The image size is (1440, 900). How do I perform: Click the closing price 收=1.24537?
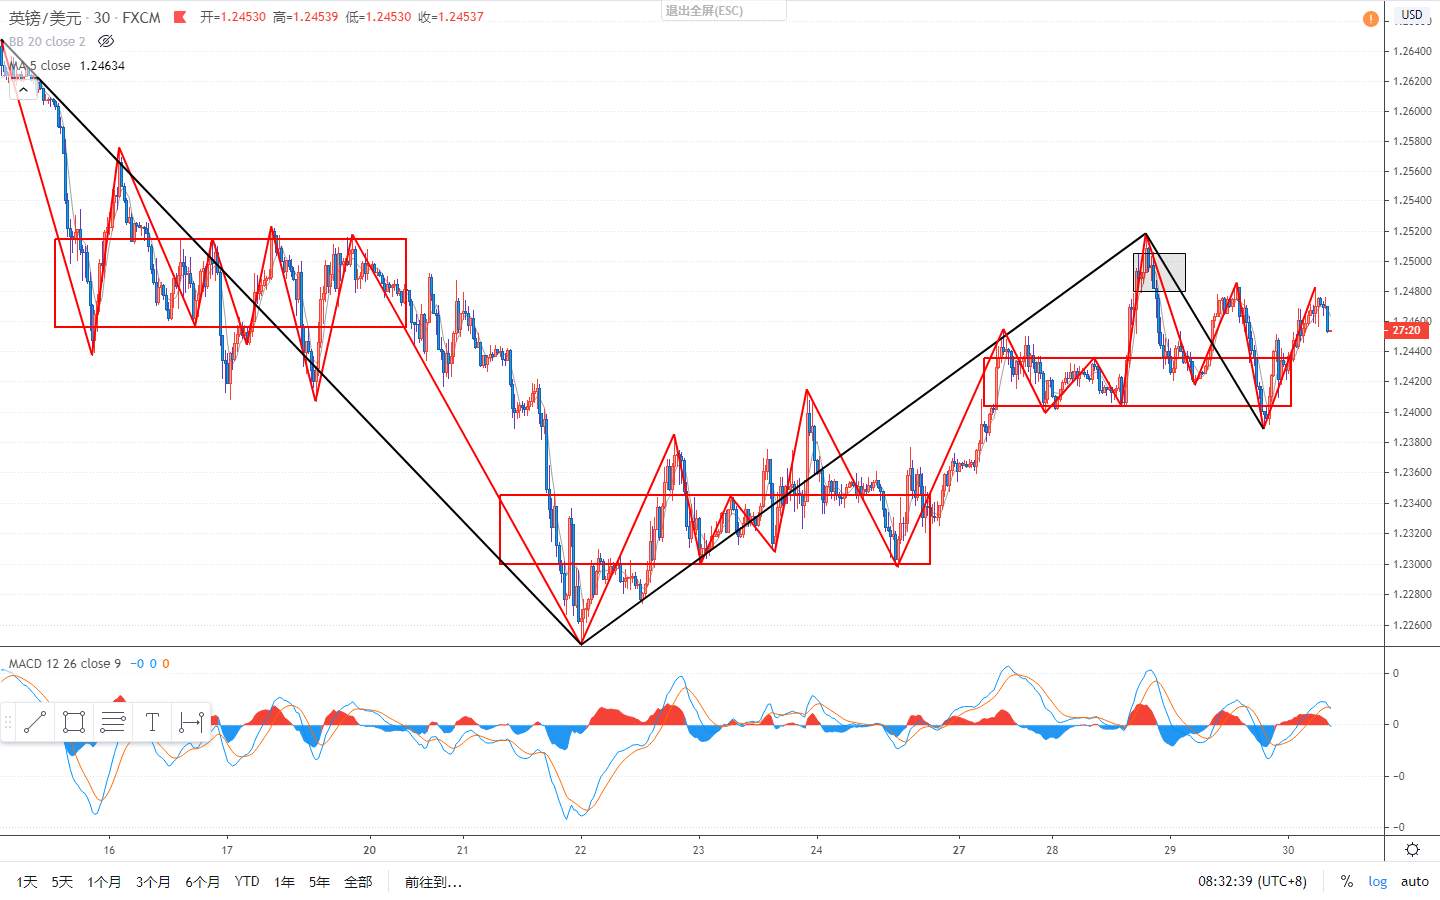451,17
